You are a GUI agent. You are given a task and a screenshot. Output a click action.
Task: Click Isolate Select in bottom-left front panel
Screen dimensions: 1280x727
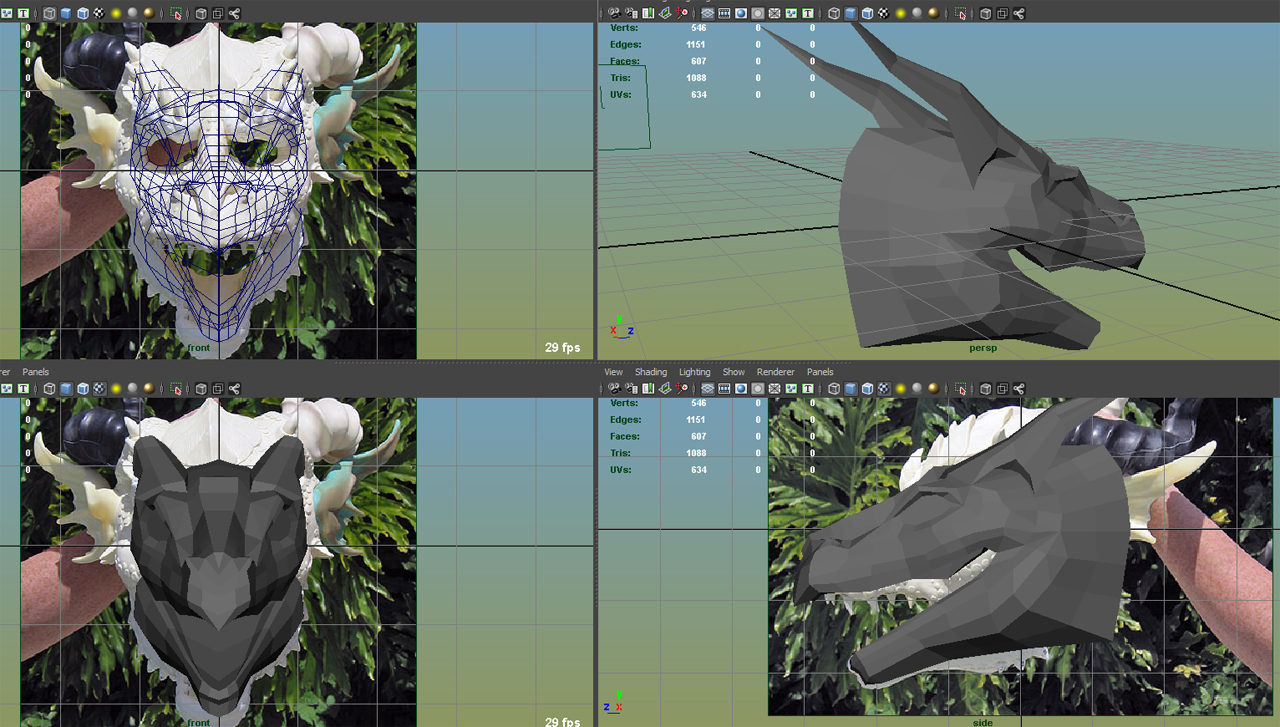pyautogui.click(x=177, y=389)
